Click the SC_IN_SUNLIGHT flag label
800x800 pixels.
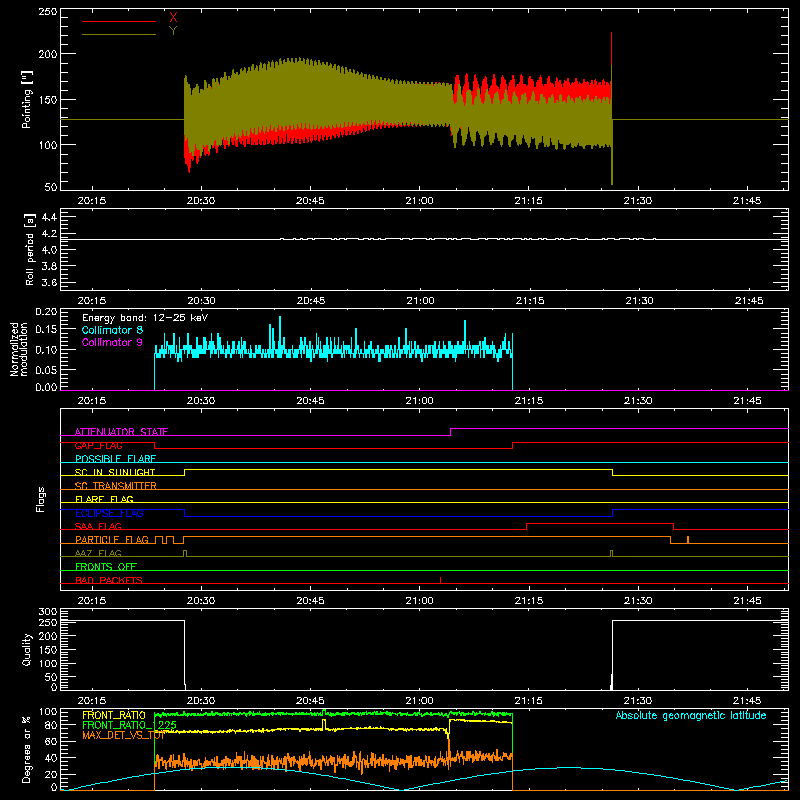pos(115,472)
